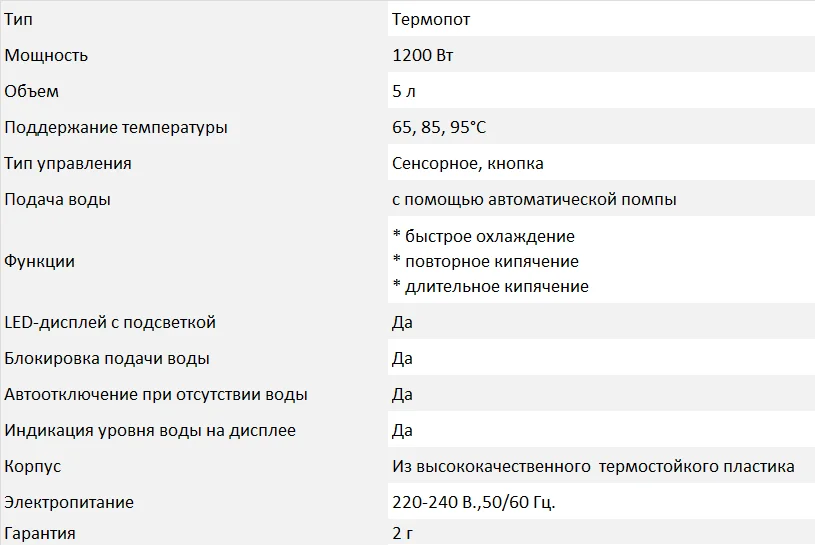
Task: Click the 'Подача воды' label
Action: 57,200
